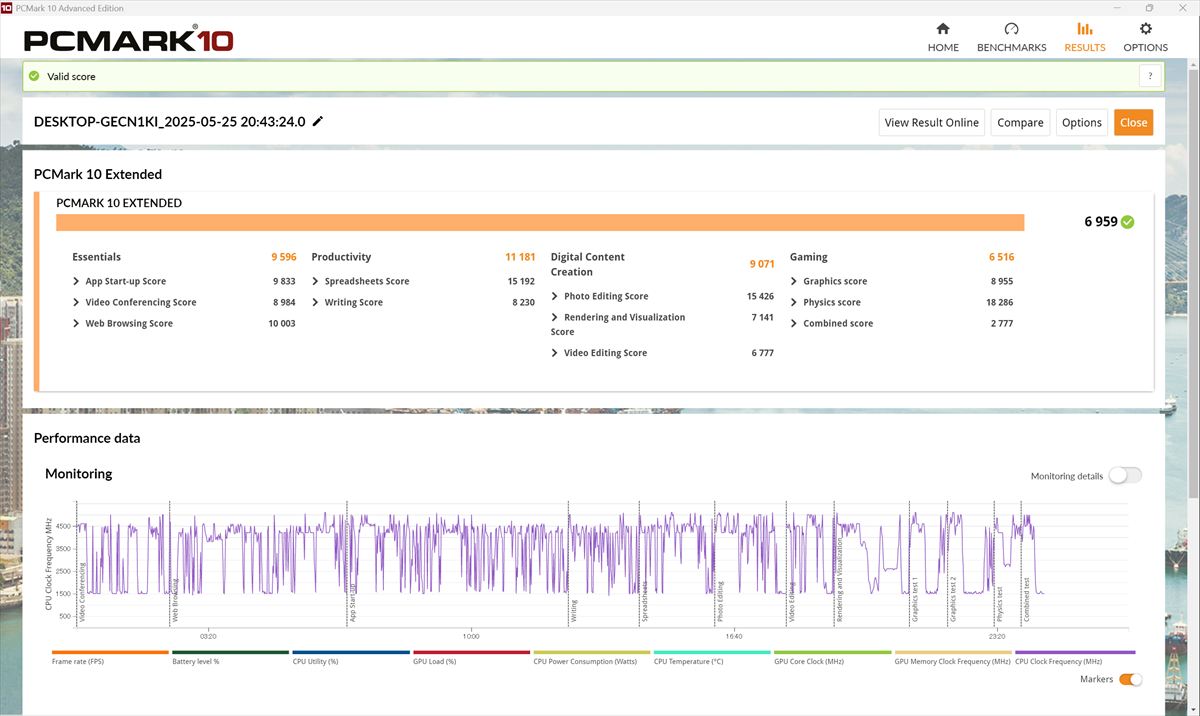Screen dimensions: 1200x716
Task: Click the Physics score value 18 286
Action: 999,302
